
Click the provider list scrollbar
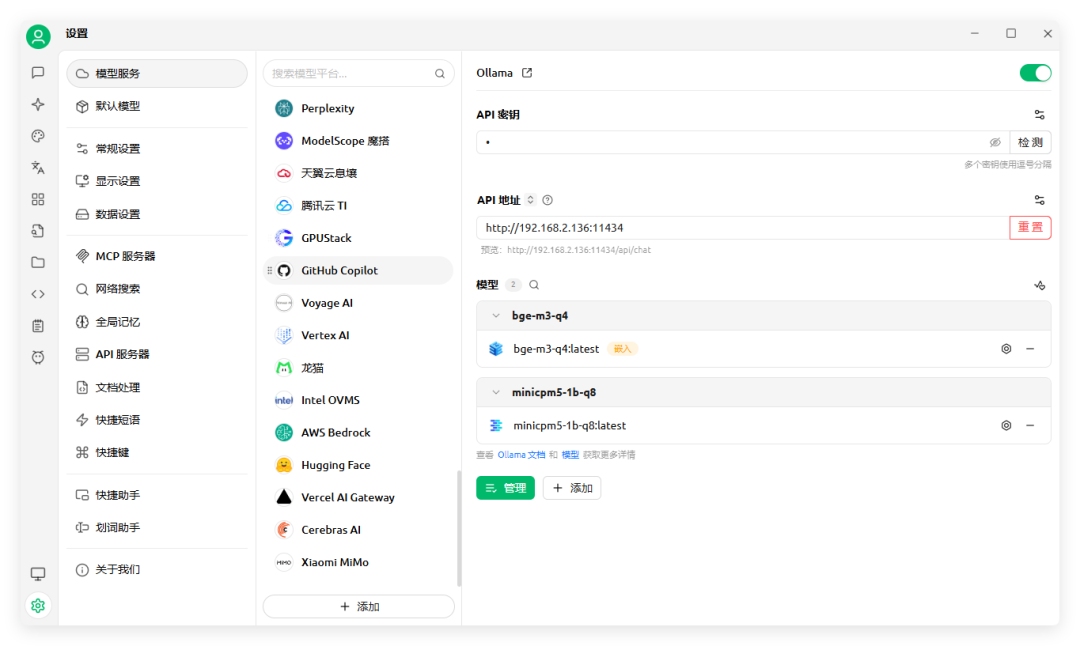click(459, 528)
